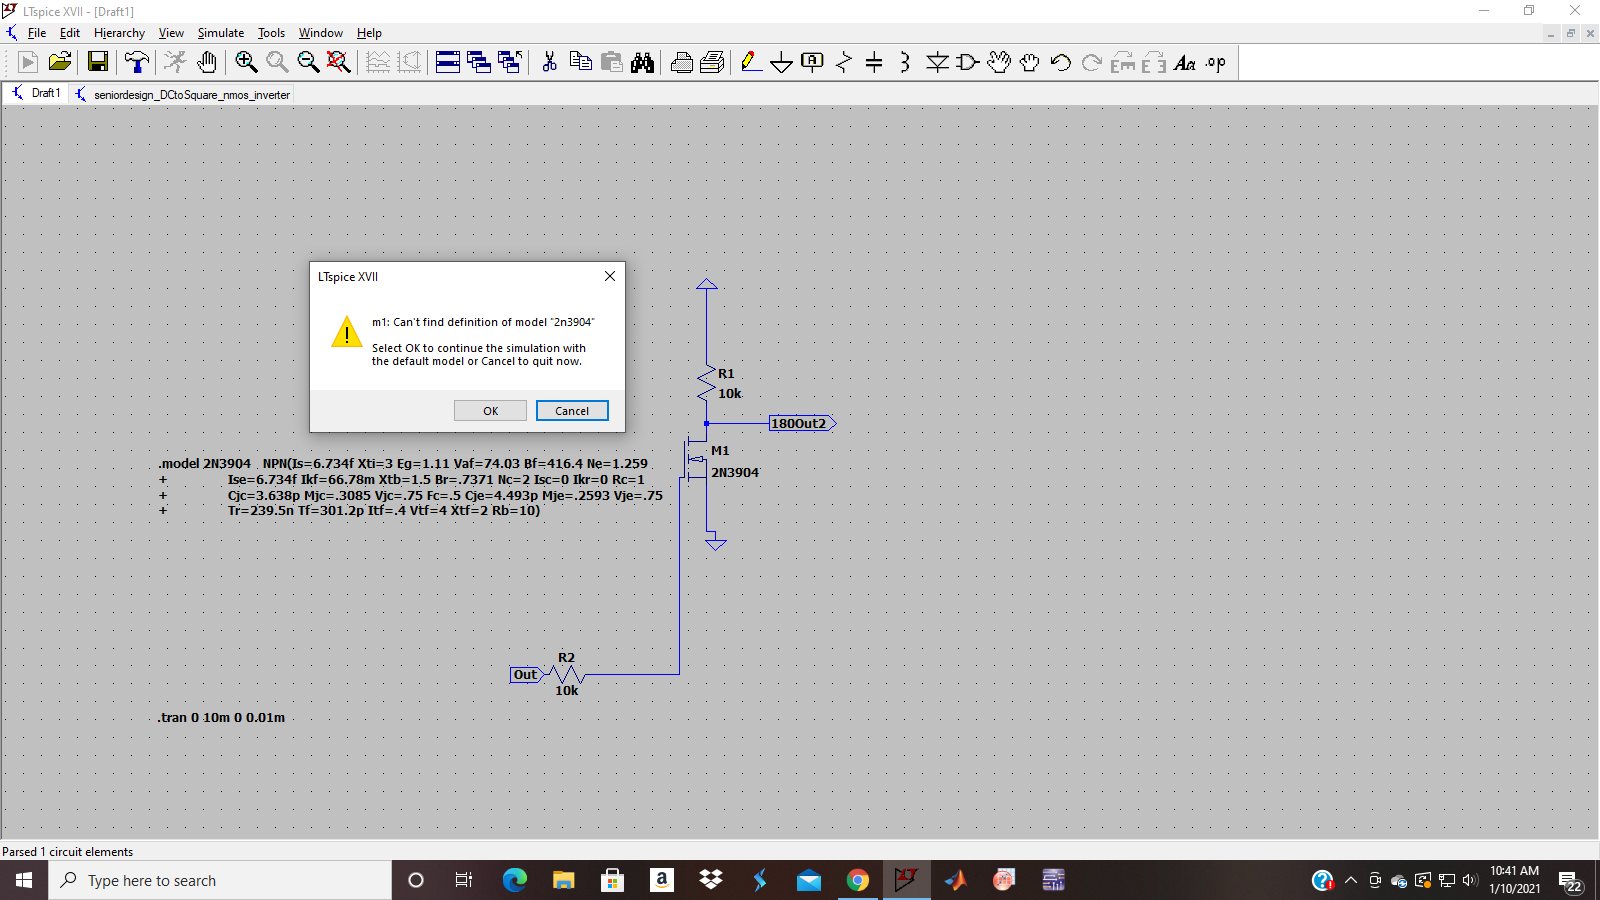Click the Windows Start button
This screenshot has height=900, width=1600.
click(x=24, y=880)
